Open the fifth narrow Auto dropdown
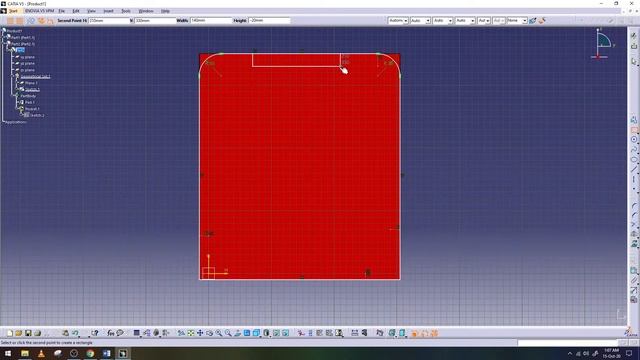 coord(484,20)
